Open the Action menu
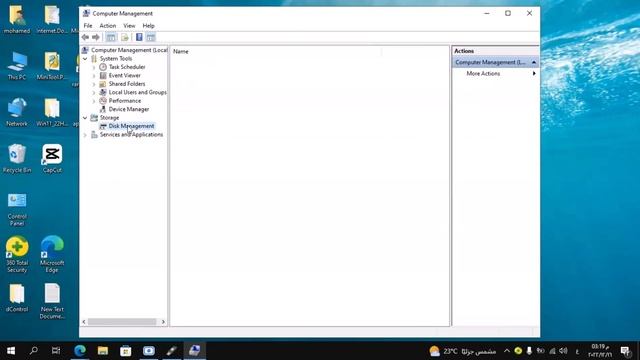The image size is (640, 360). point(108,26)
